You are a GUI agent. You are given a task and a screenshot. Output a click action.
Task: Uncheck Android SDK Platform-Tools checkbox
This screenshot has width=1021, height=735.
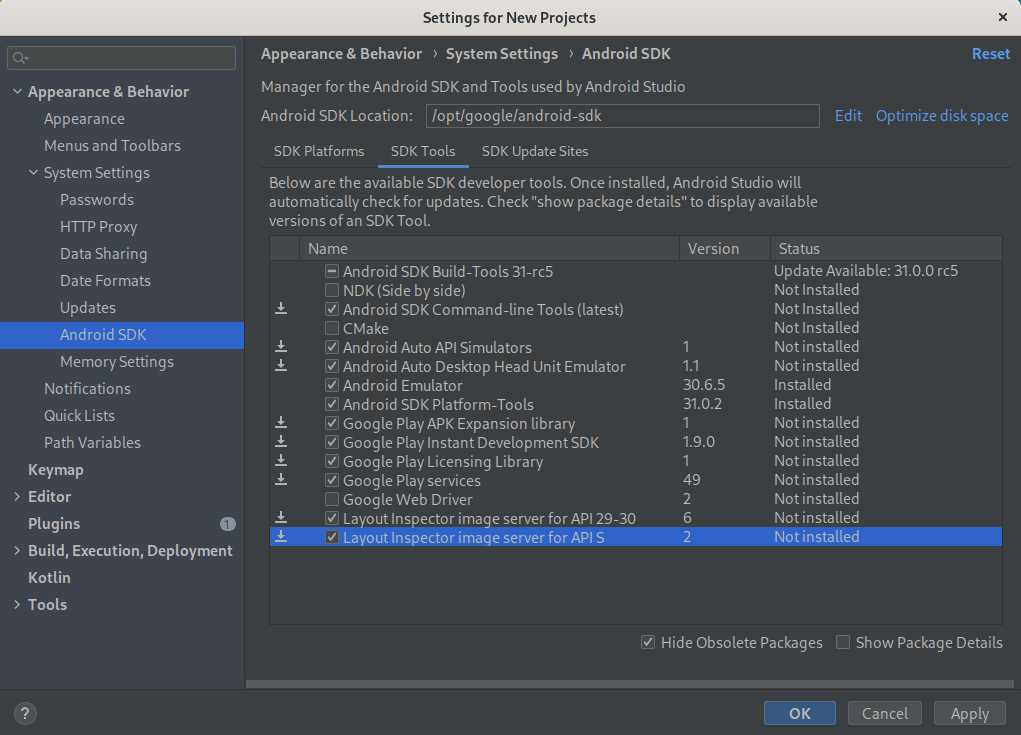[331, 404]
